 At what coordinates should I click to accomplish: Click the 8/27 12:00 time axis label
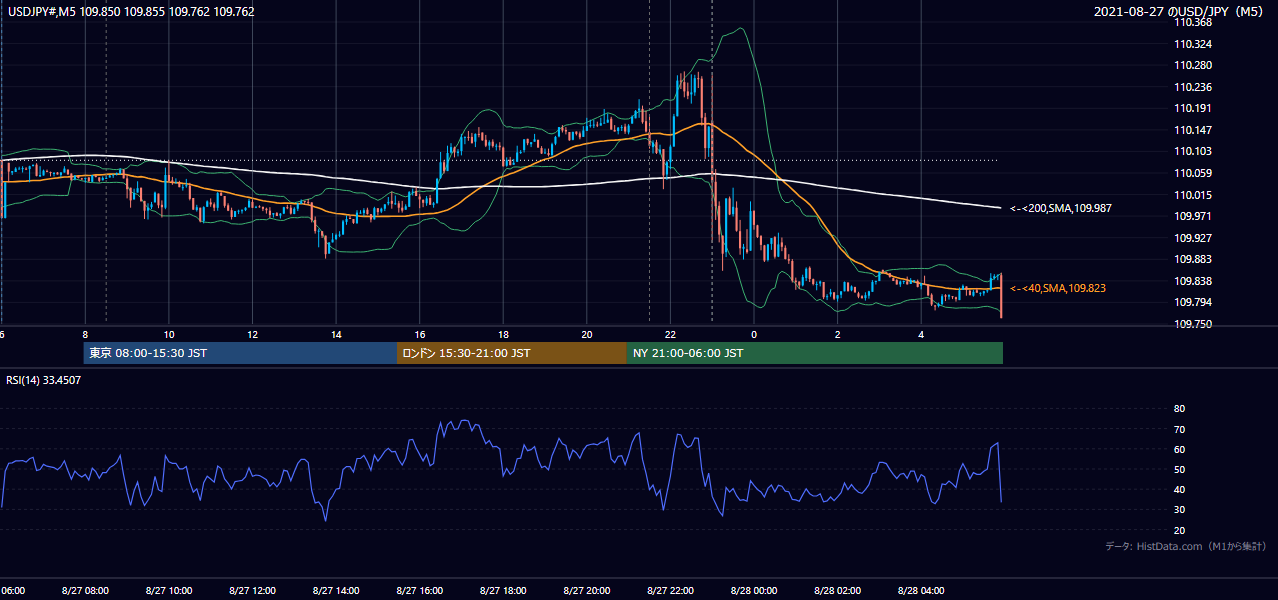(x=252, y=591)
